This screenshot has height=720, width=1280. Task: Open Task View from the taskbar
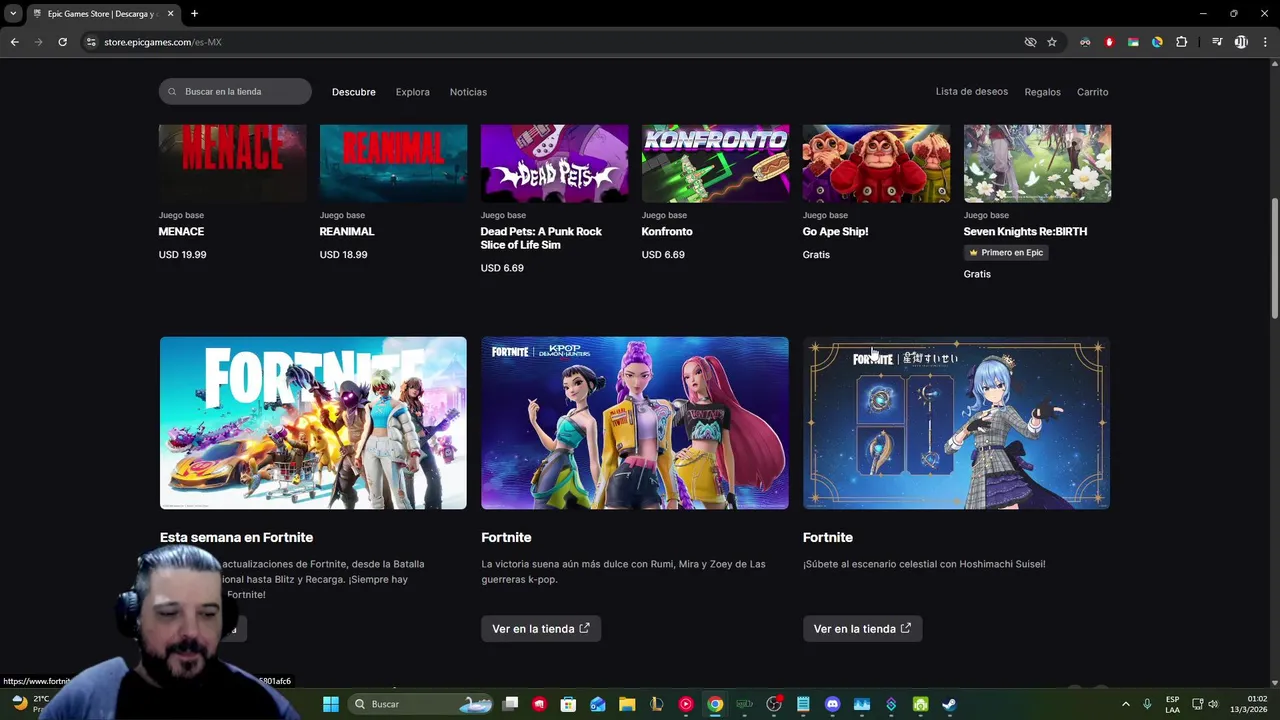pos(510,704)
